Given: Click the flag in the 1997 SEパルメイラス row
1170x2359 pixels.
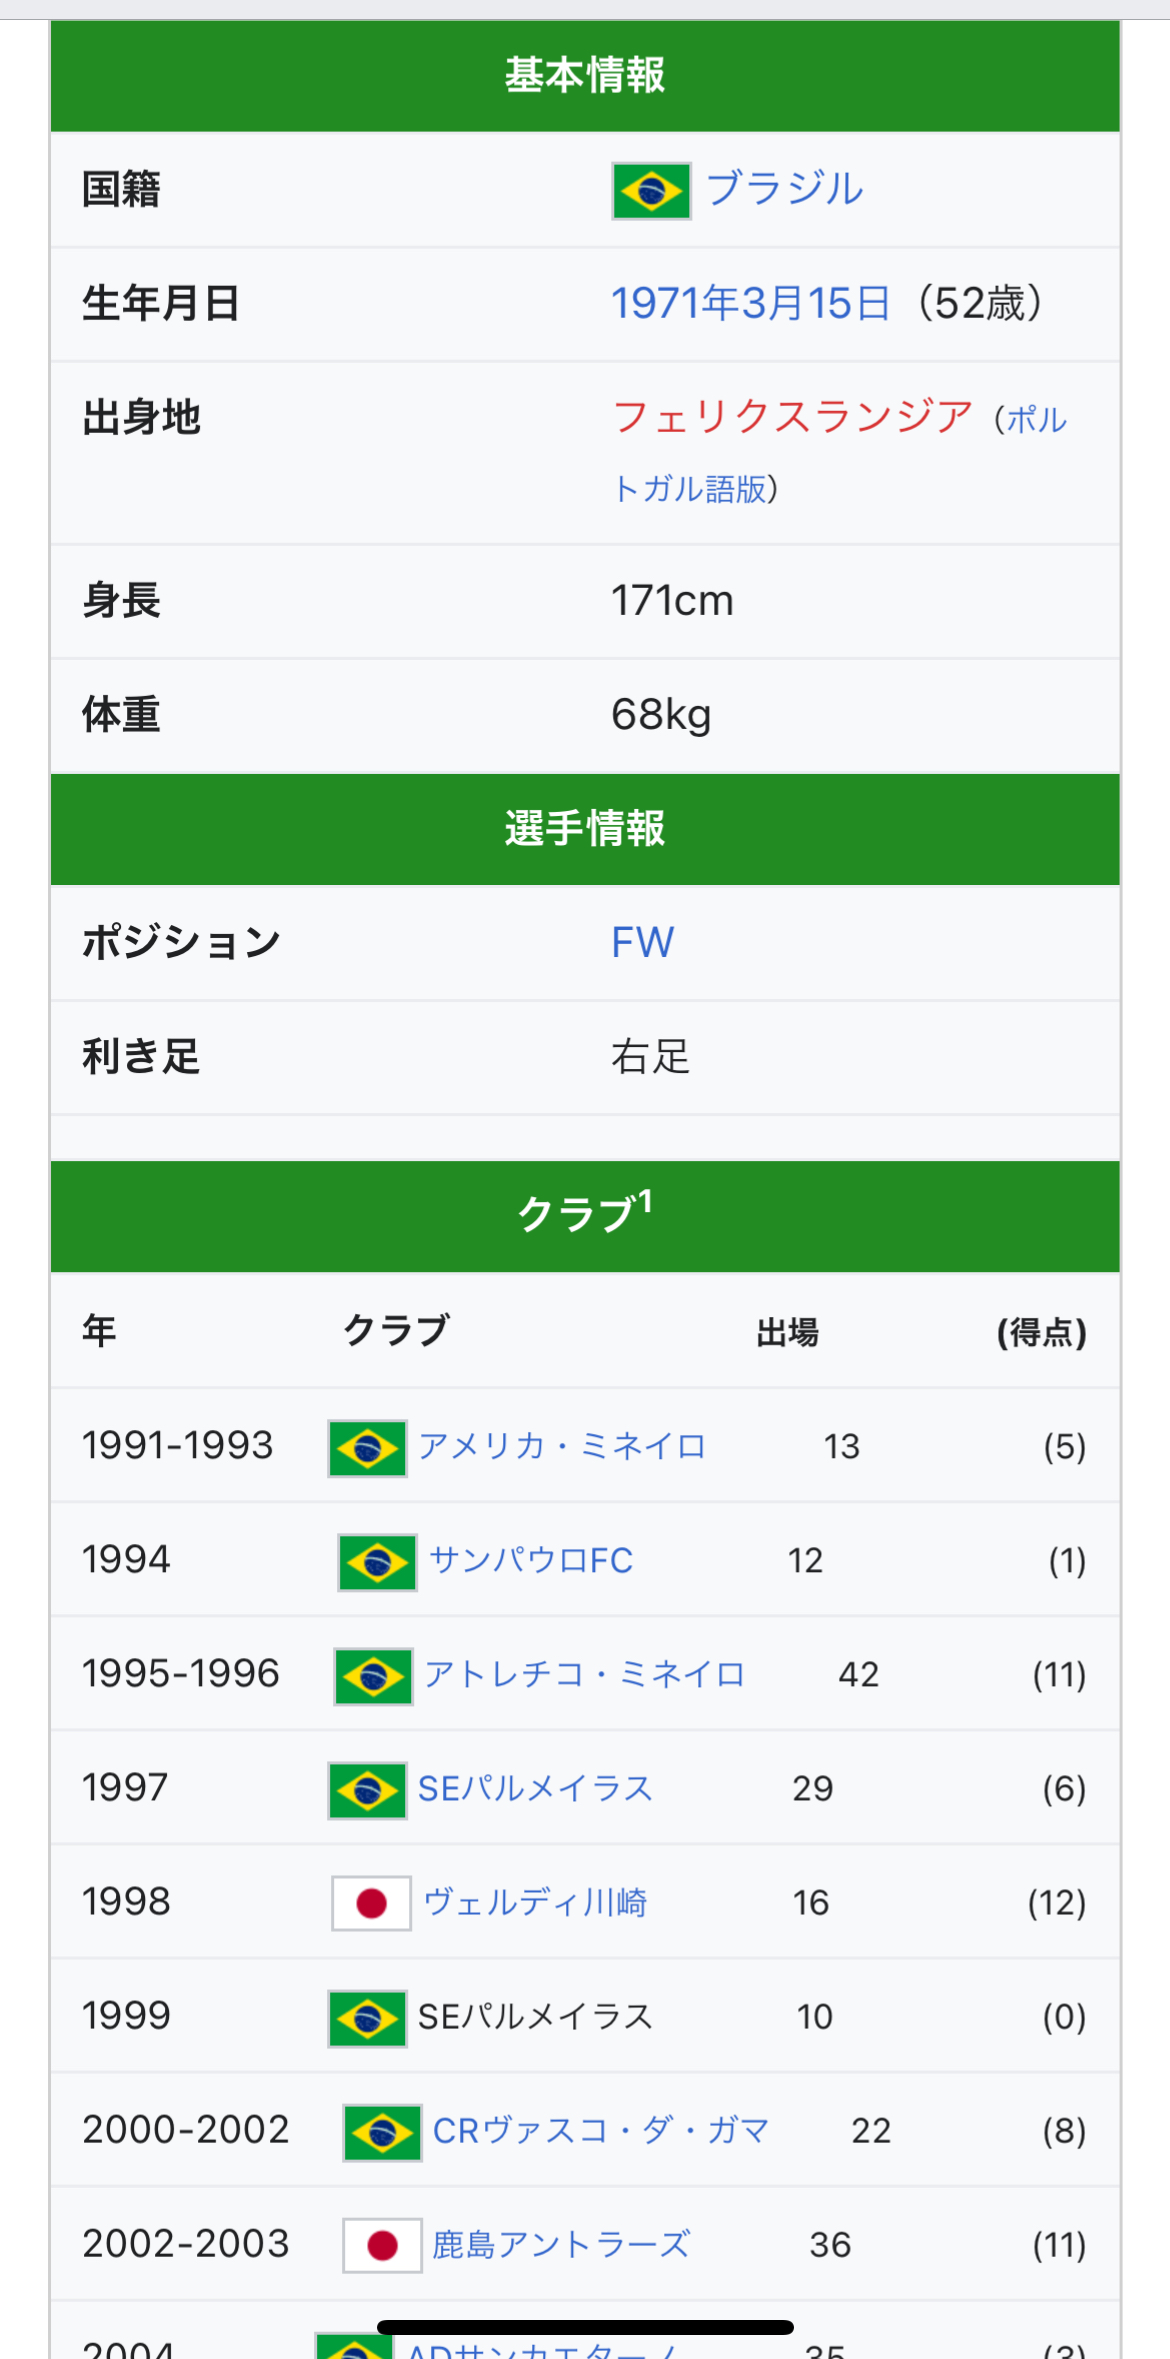Looking at the screenshot, I should click(367, 1790).
